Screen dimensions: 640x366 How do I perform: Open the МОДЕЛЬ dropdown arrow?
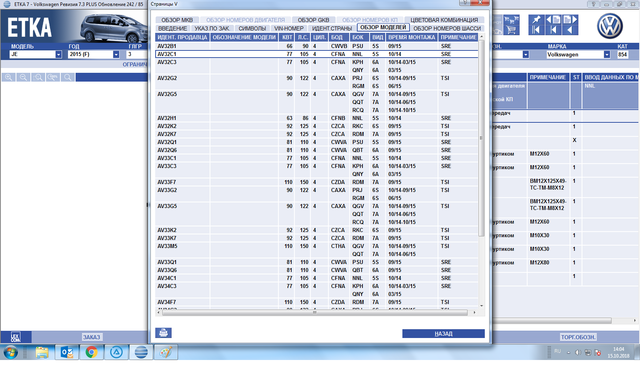58,54
